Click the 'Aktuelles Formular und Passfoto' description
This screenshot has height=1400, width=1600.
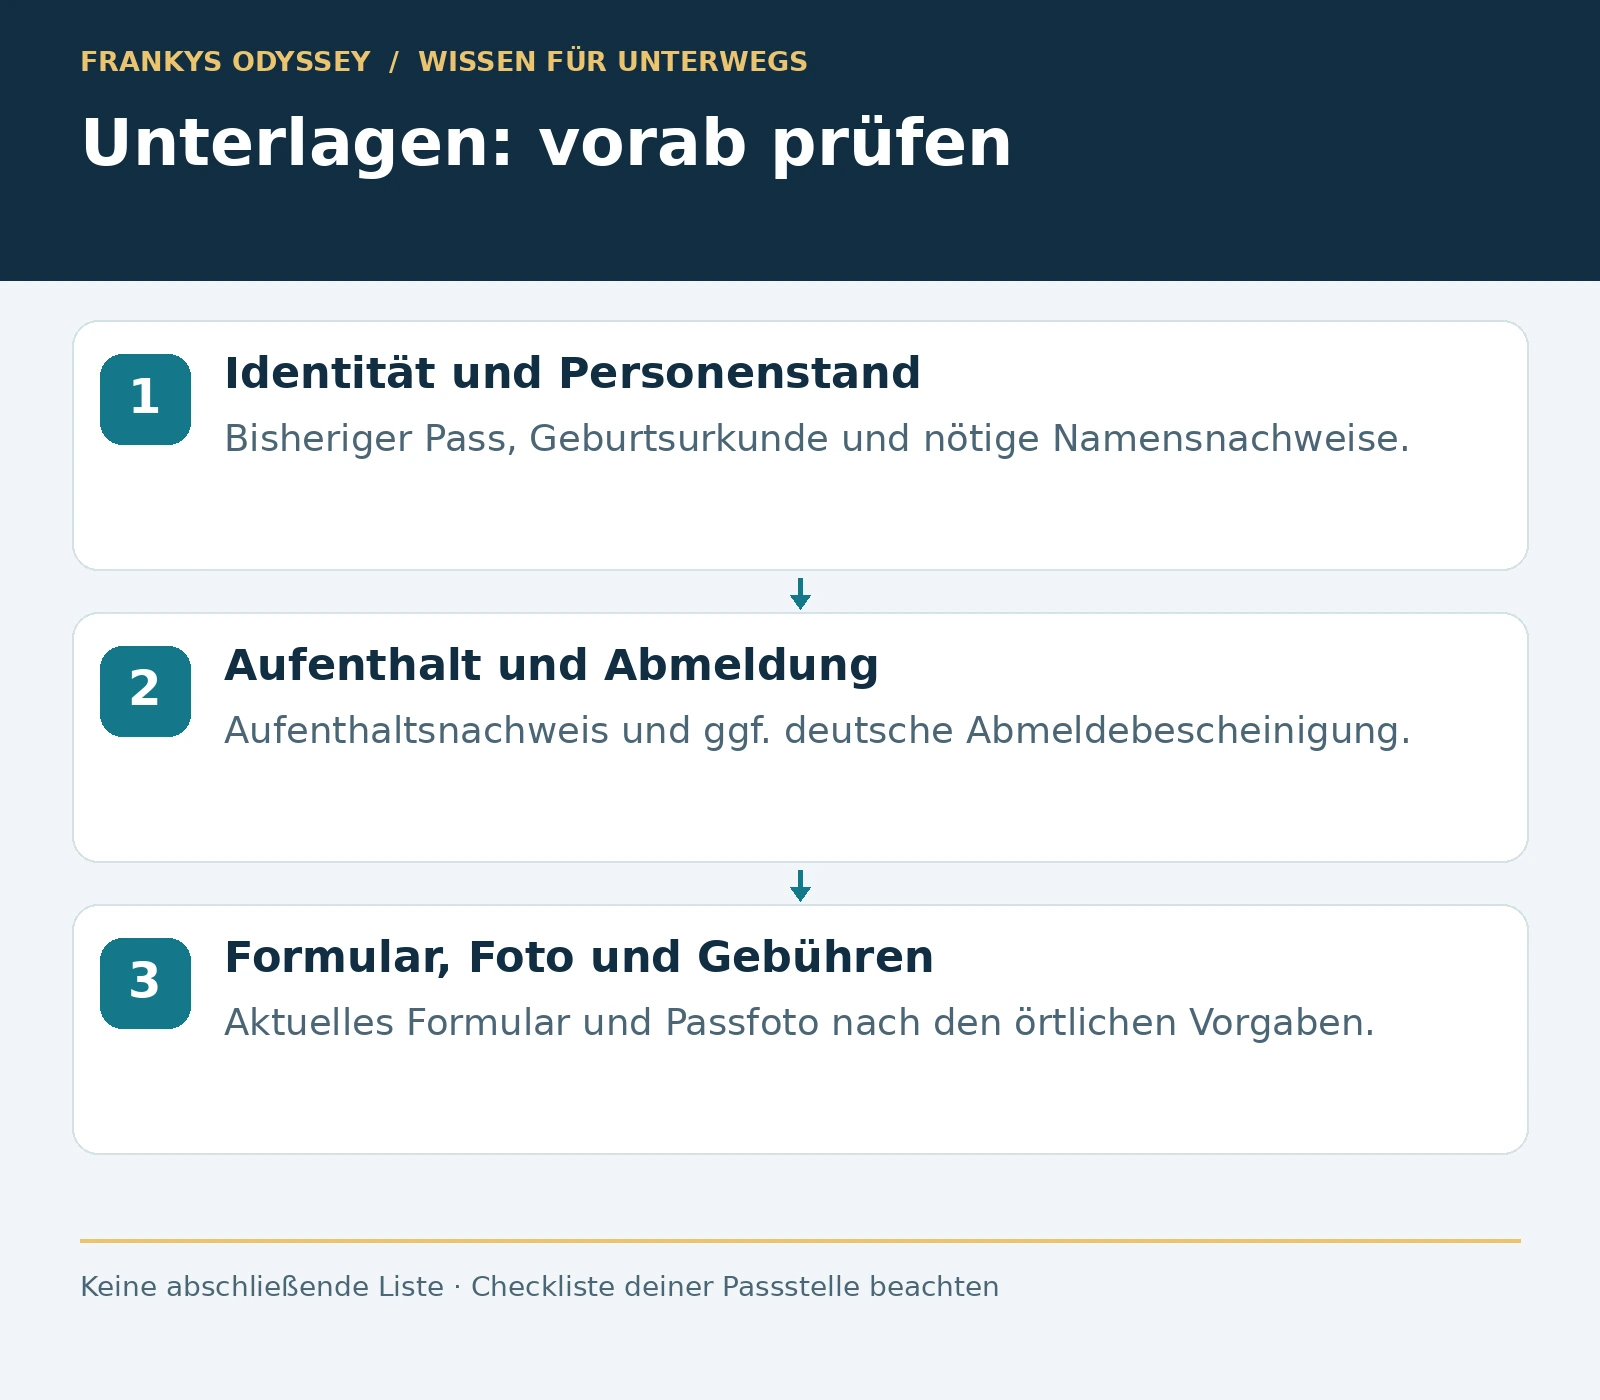[x=800, y=1023]
